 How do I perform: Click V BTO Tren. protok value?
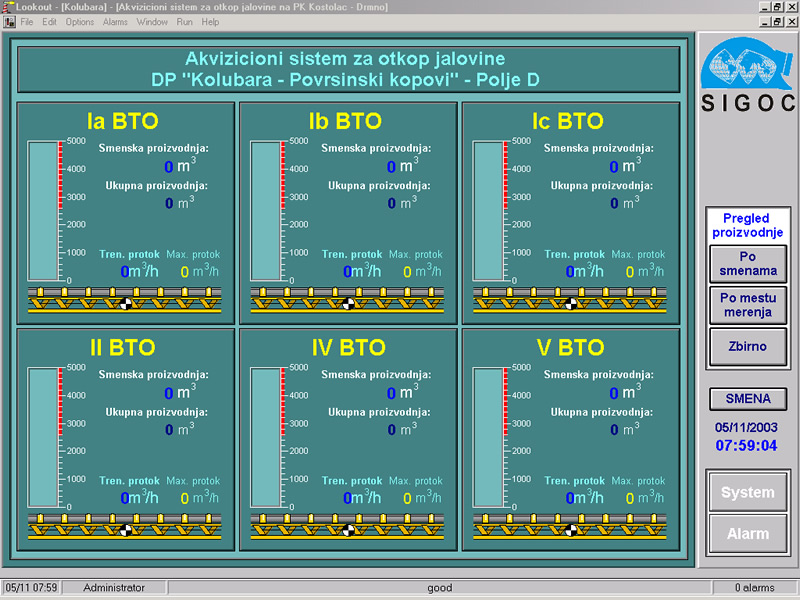pos(570,498)
